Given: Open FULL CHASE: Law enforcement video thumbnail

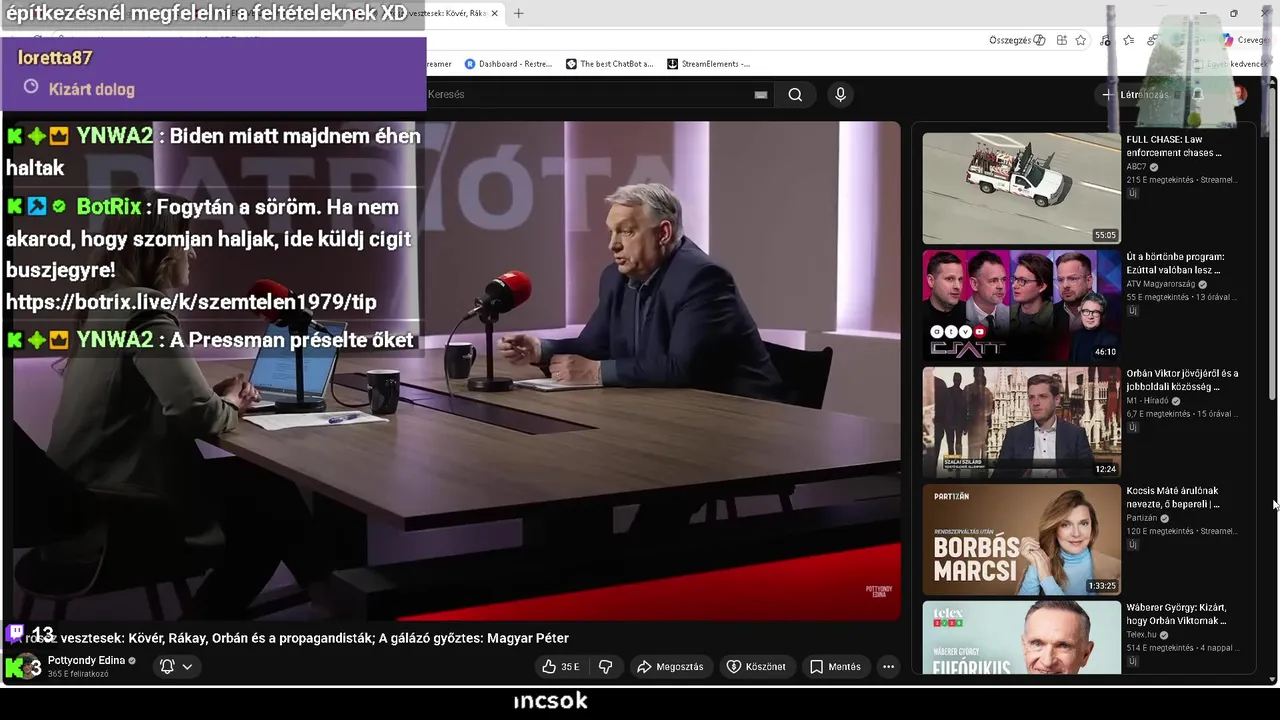Looking at the screenshot, I should click(1021, 188).
